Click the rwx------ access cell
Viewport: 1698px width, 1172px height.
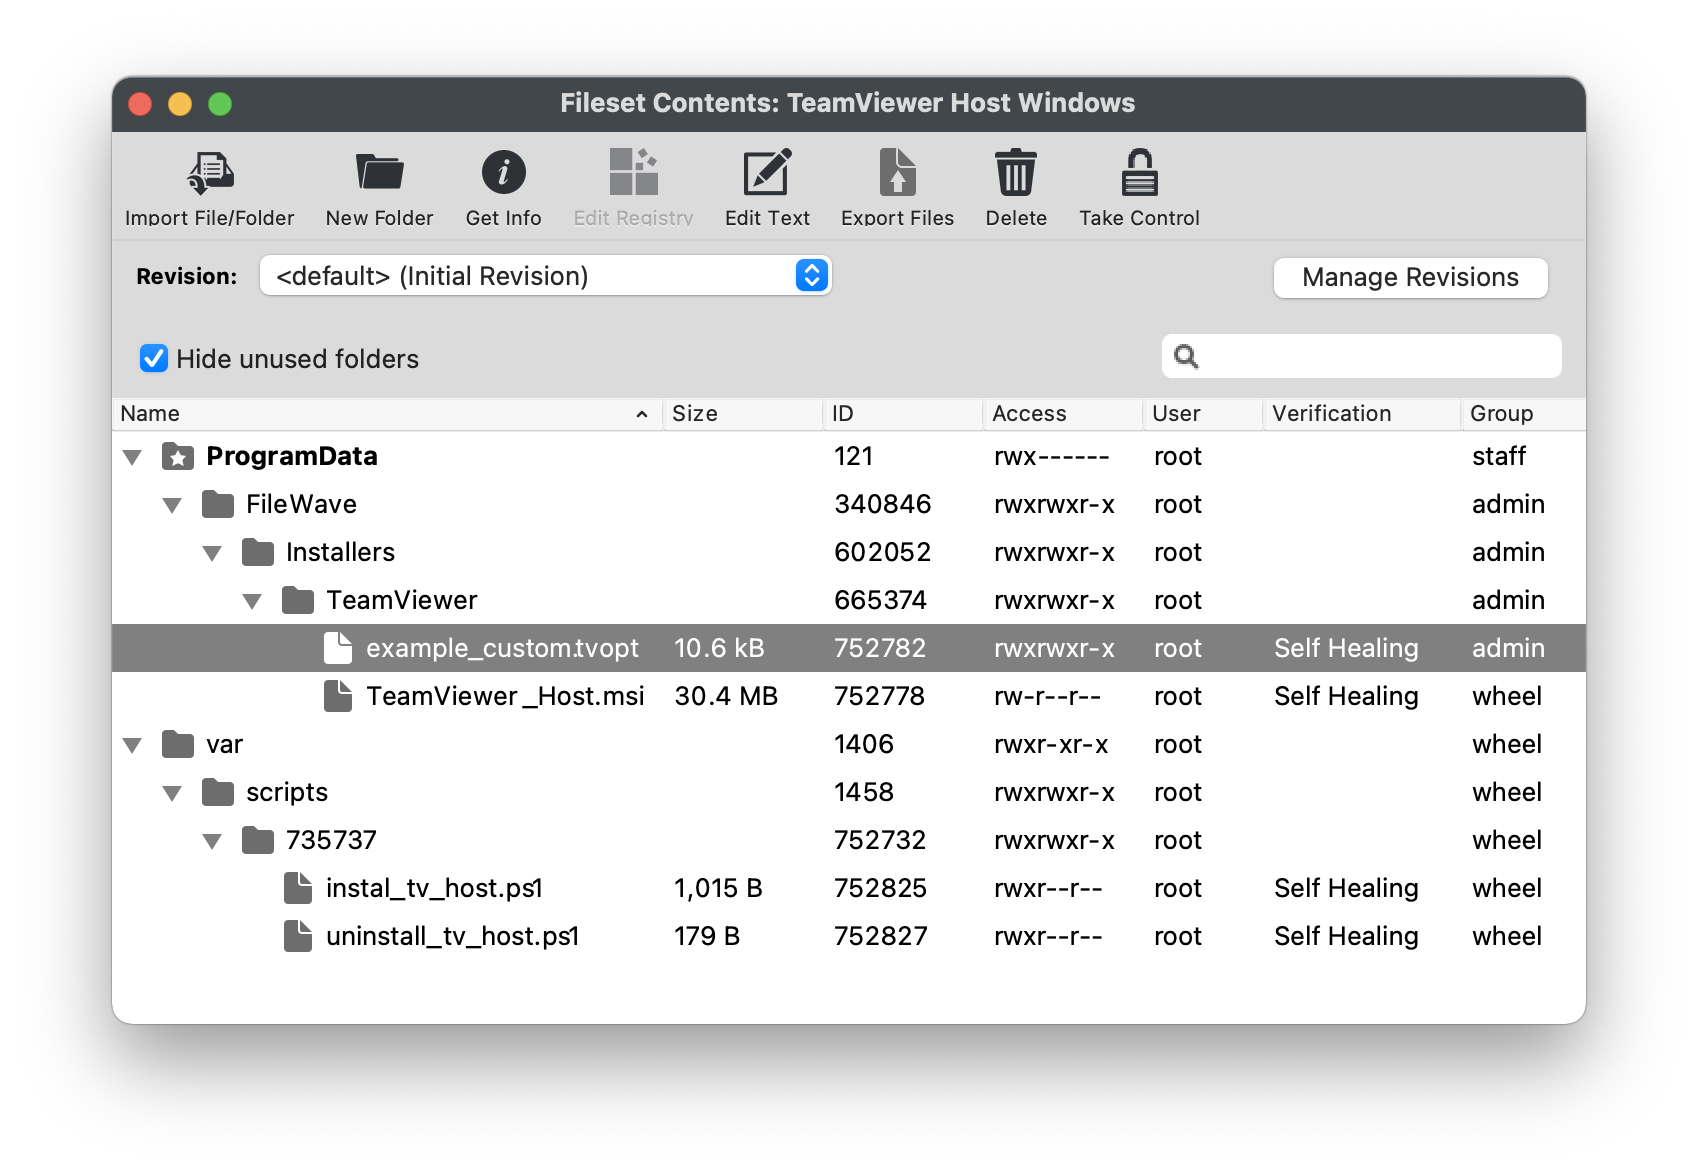(1052, 457)
